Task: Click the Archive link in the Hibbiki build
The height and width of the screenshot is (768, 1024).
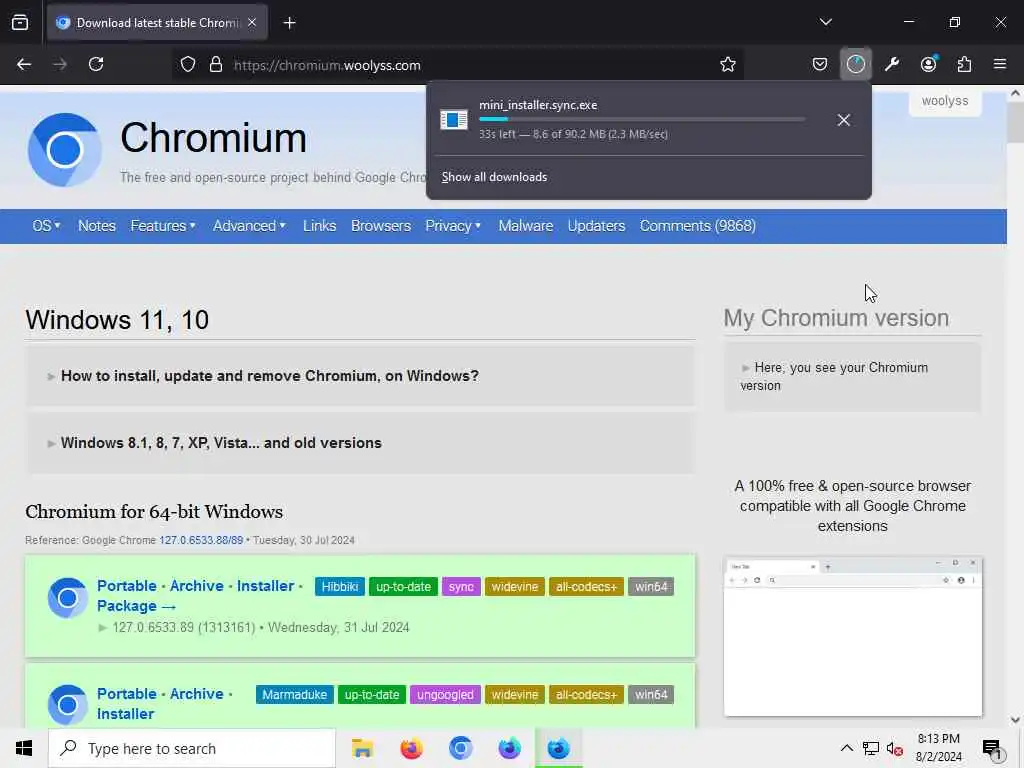Action: [x=197, y=586]
